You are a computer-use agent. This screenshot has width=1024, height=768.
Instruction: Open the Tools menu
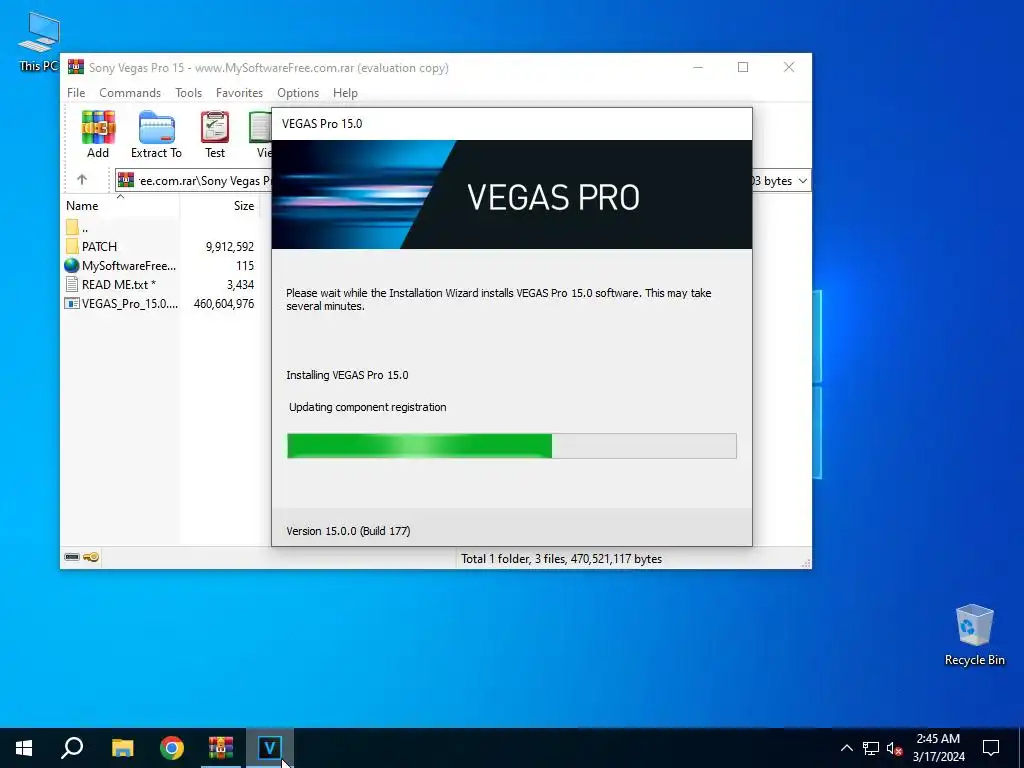[188, 93]
